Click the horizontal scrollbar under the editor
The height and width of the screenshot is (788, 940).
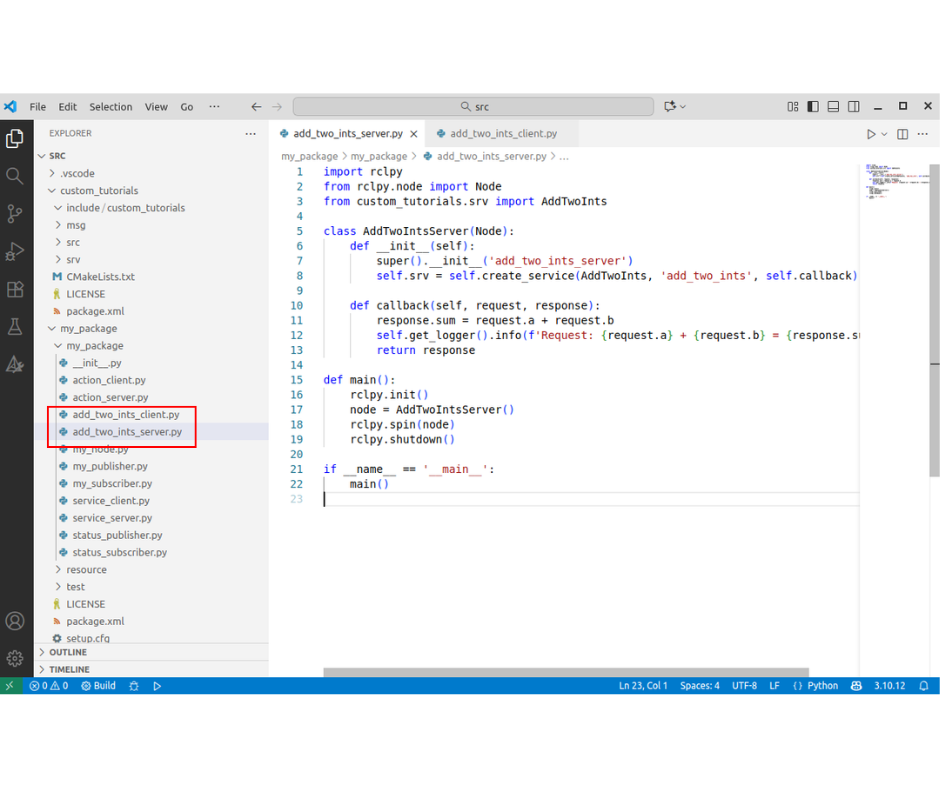coord(565,672)
